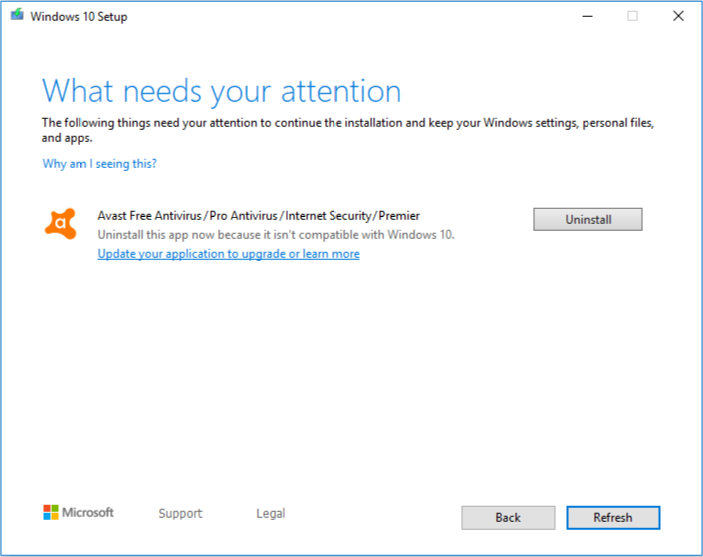Click the Windows 10 Setup title bar icon

(18, 16)
